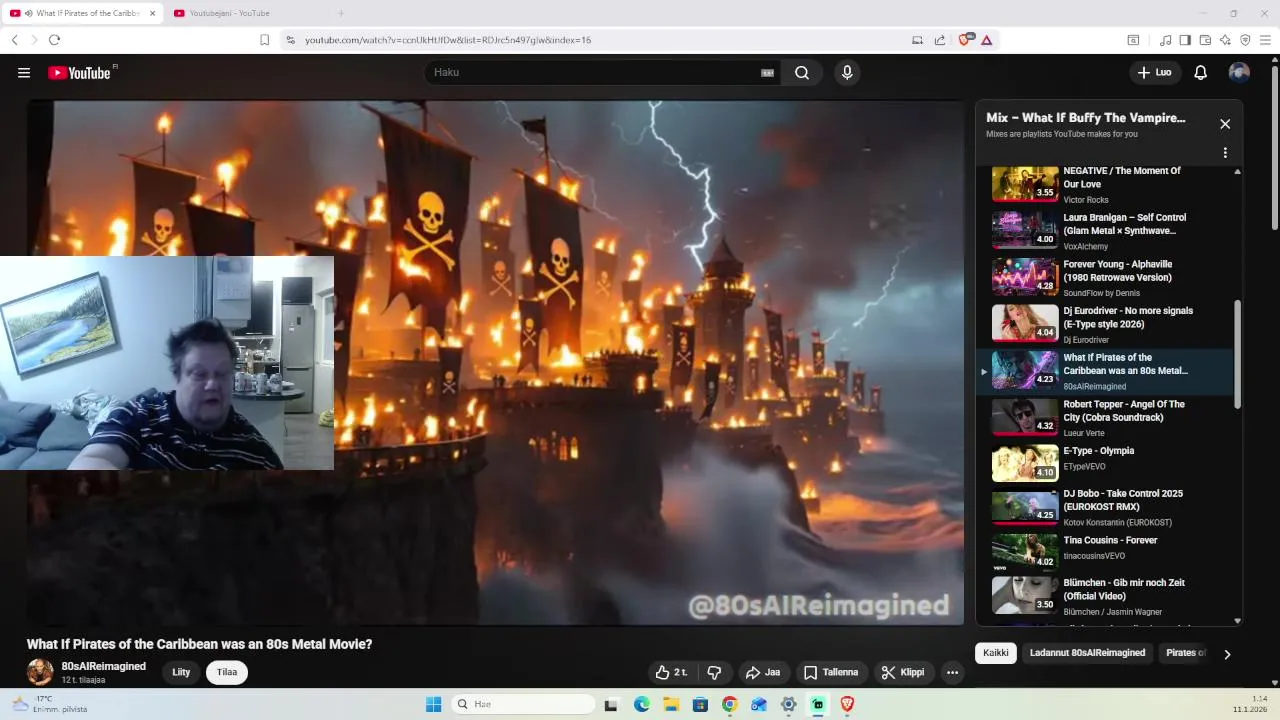Select the Kaikki filter chip

tap(996, 653)
